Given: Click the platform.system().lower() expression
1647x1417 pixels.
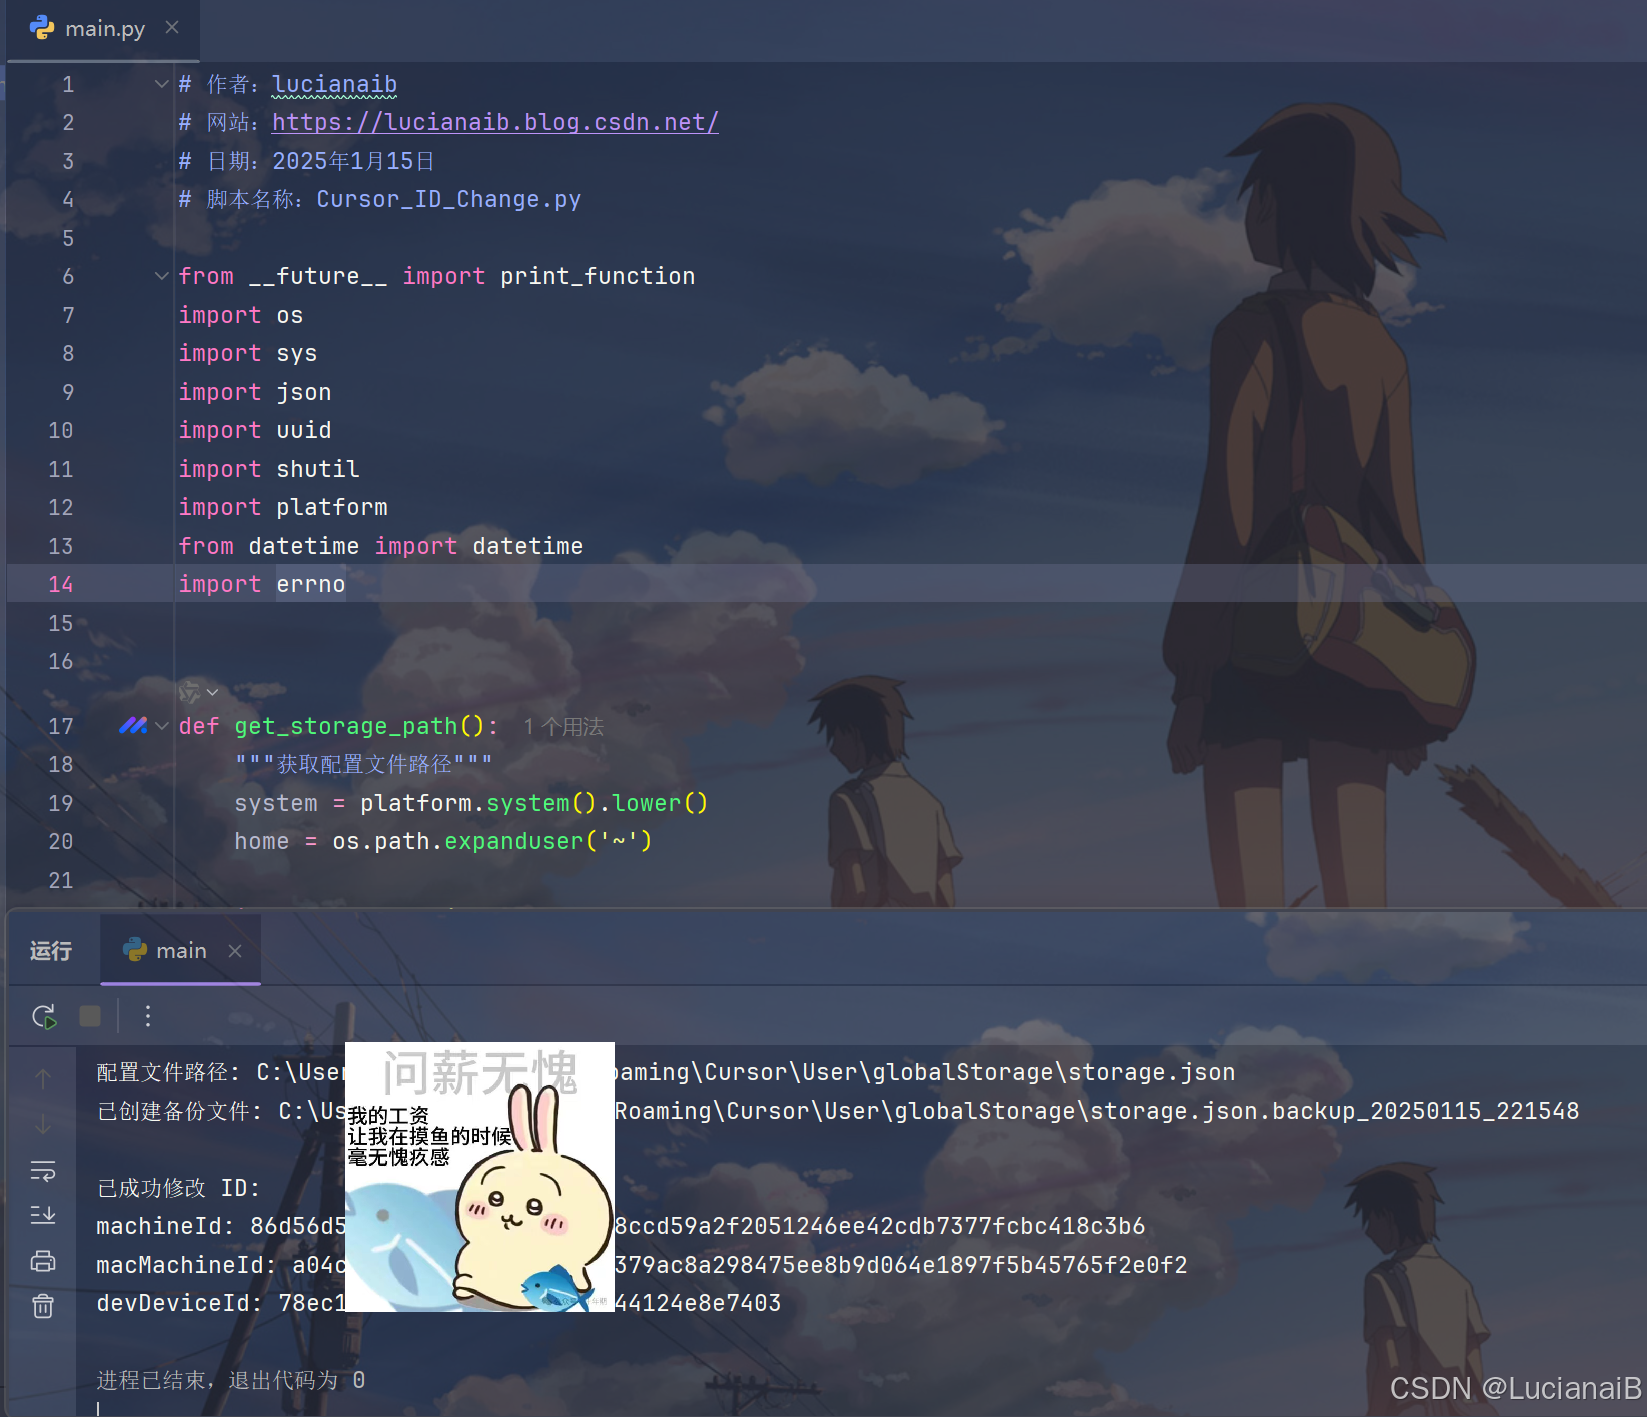Looking at the screenshot, I should pyautogui.click(x=534, y=803).
